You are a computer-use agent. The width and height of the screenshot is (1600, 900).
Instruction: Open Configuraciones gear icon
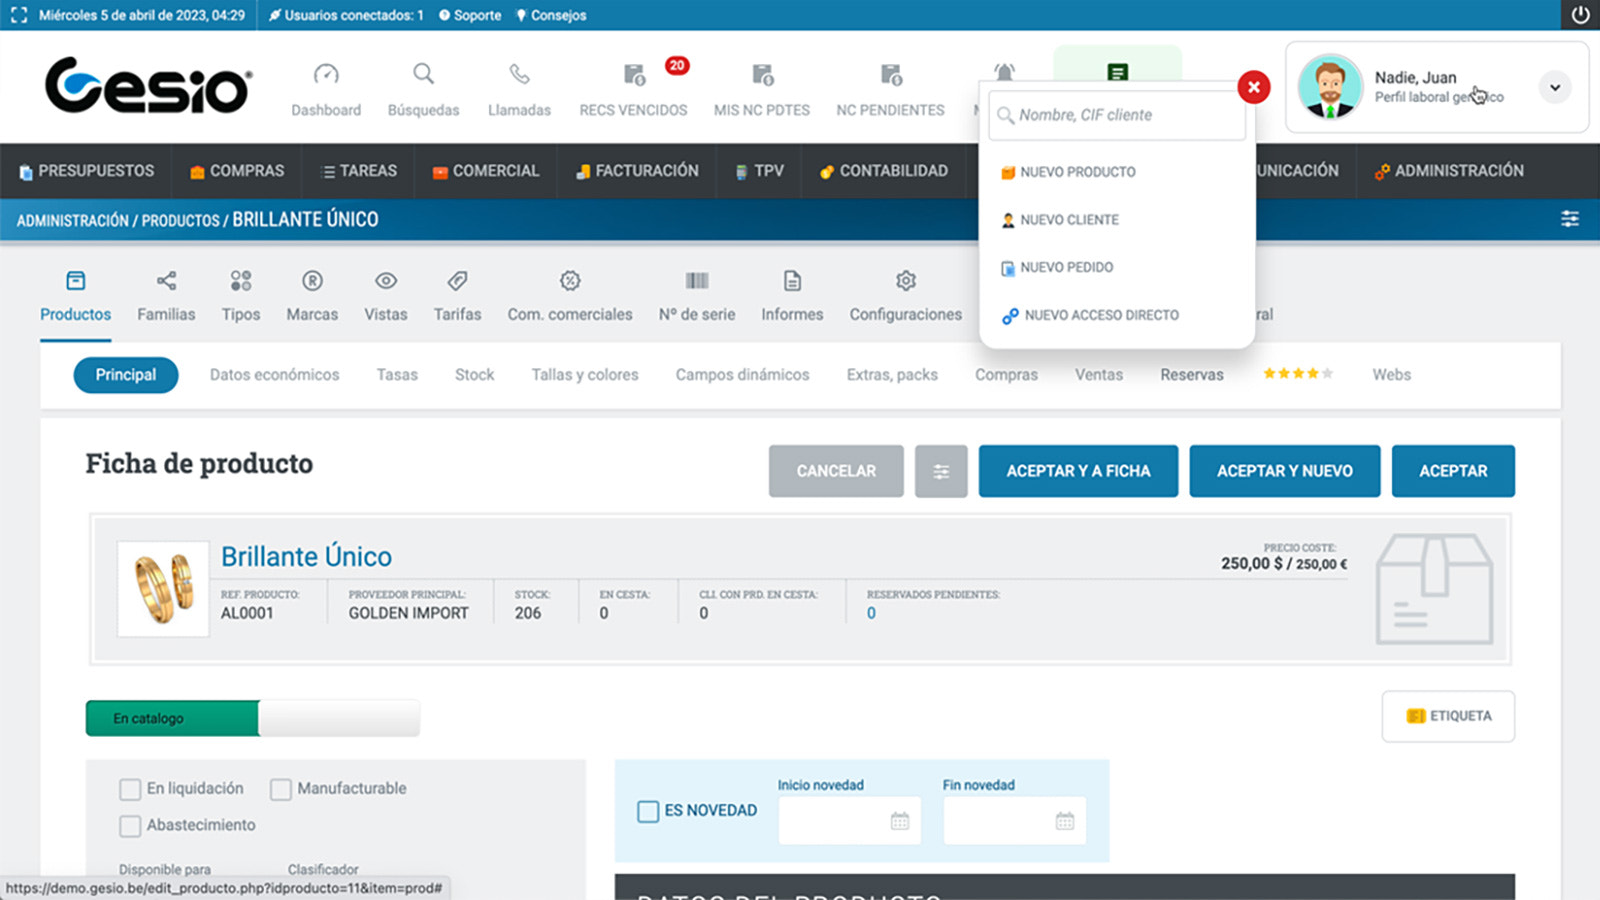click(x=906, y=281)
